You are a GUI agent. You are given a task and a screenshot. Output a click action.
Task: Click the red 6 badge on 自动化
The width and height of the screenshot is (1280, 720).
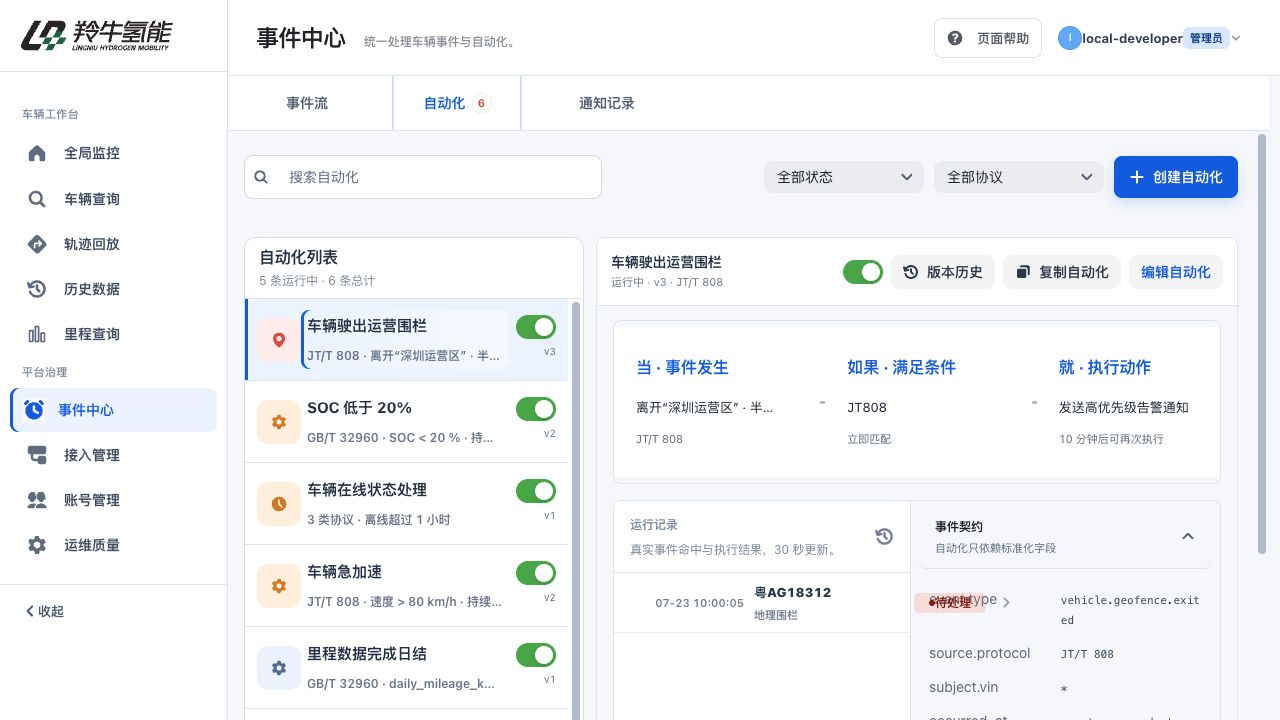482,103
